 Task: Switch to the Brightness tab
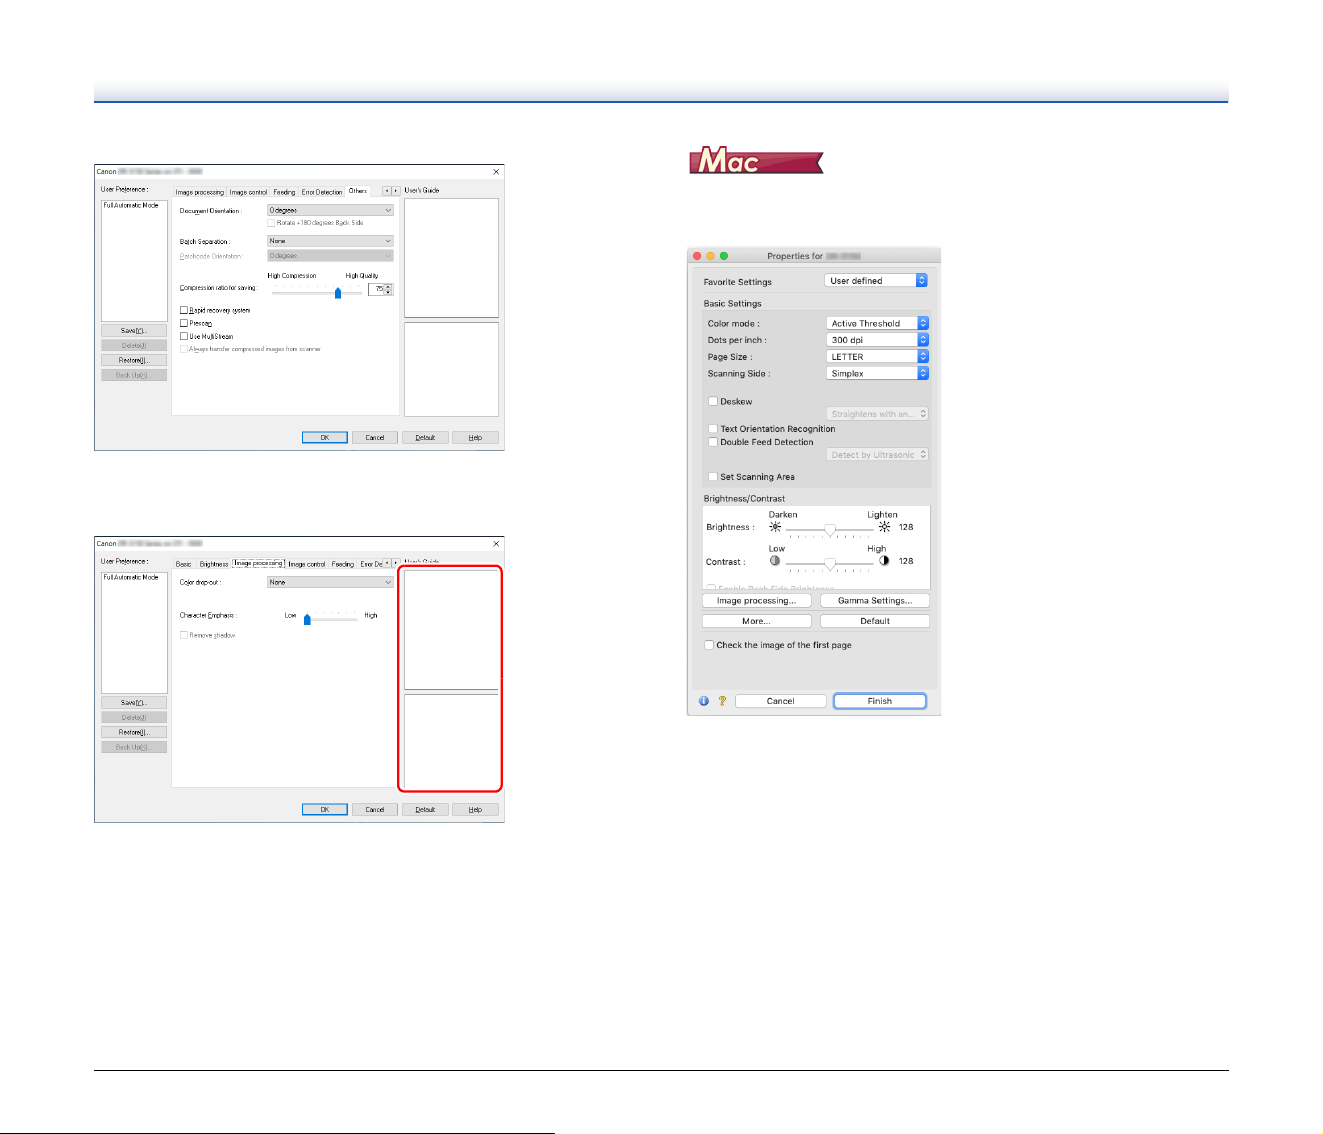(x=214, y=564)
